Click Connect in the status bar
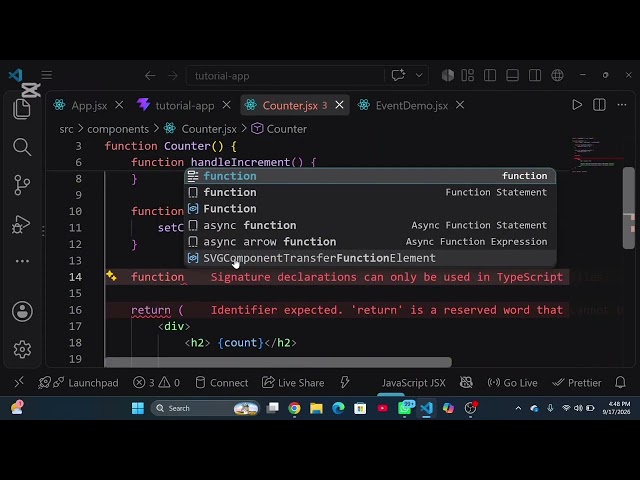The height and width of the screenshot is (480, 640). pos(222,383)
